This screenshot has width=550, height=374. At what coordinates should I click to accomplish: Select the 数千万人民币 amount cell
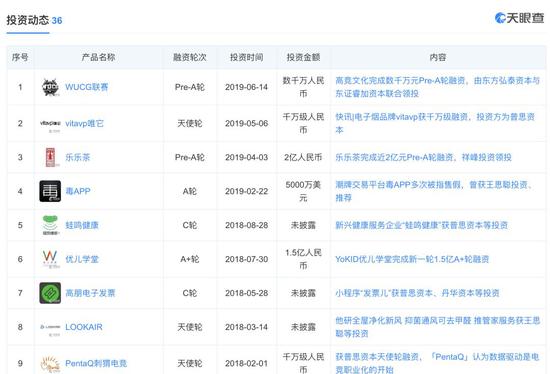coord(303,87)
